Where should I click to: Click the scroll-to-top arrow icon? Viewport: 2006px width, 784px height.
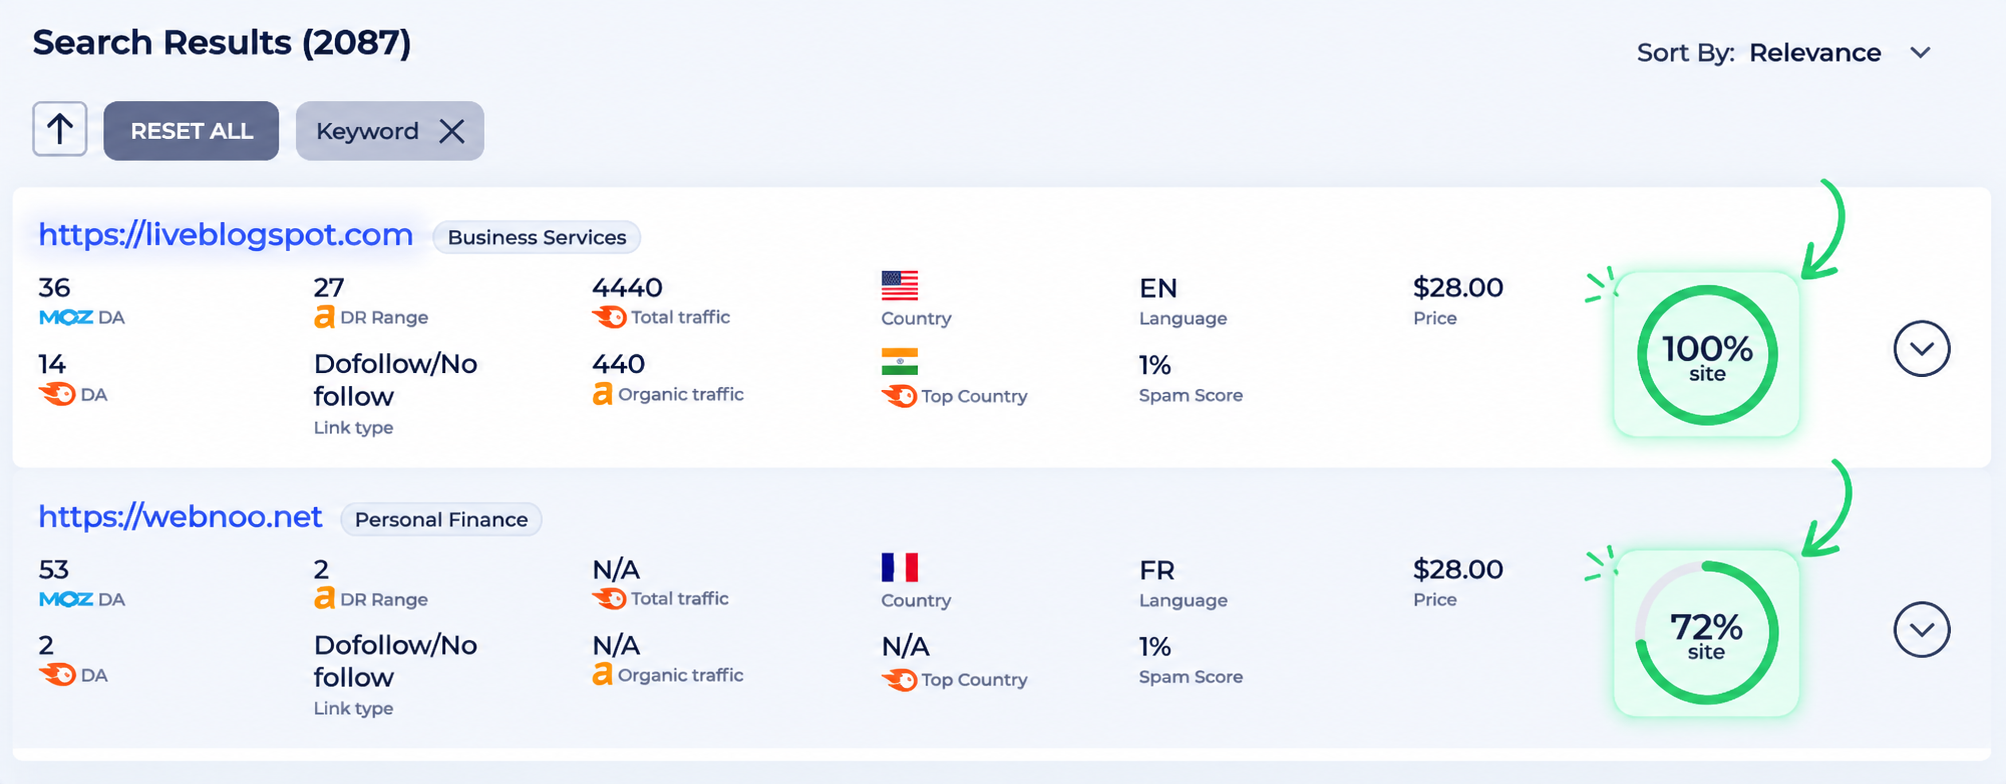[60, 129]
